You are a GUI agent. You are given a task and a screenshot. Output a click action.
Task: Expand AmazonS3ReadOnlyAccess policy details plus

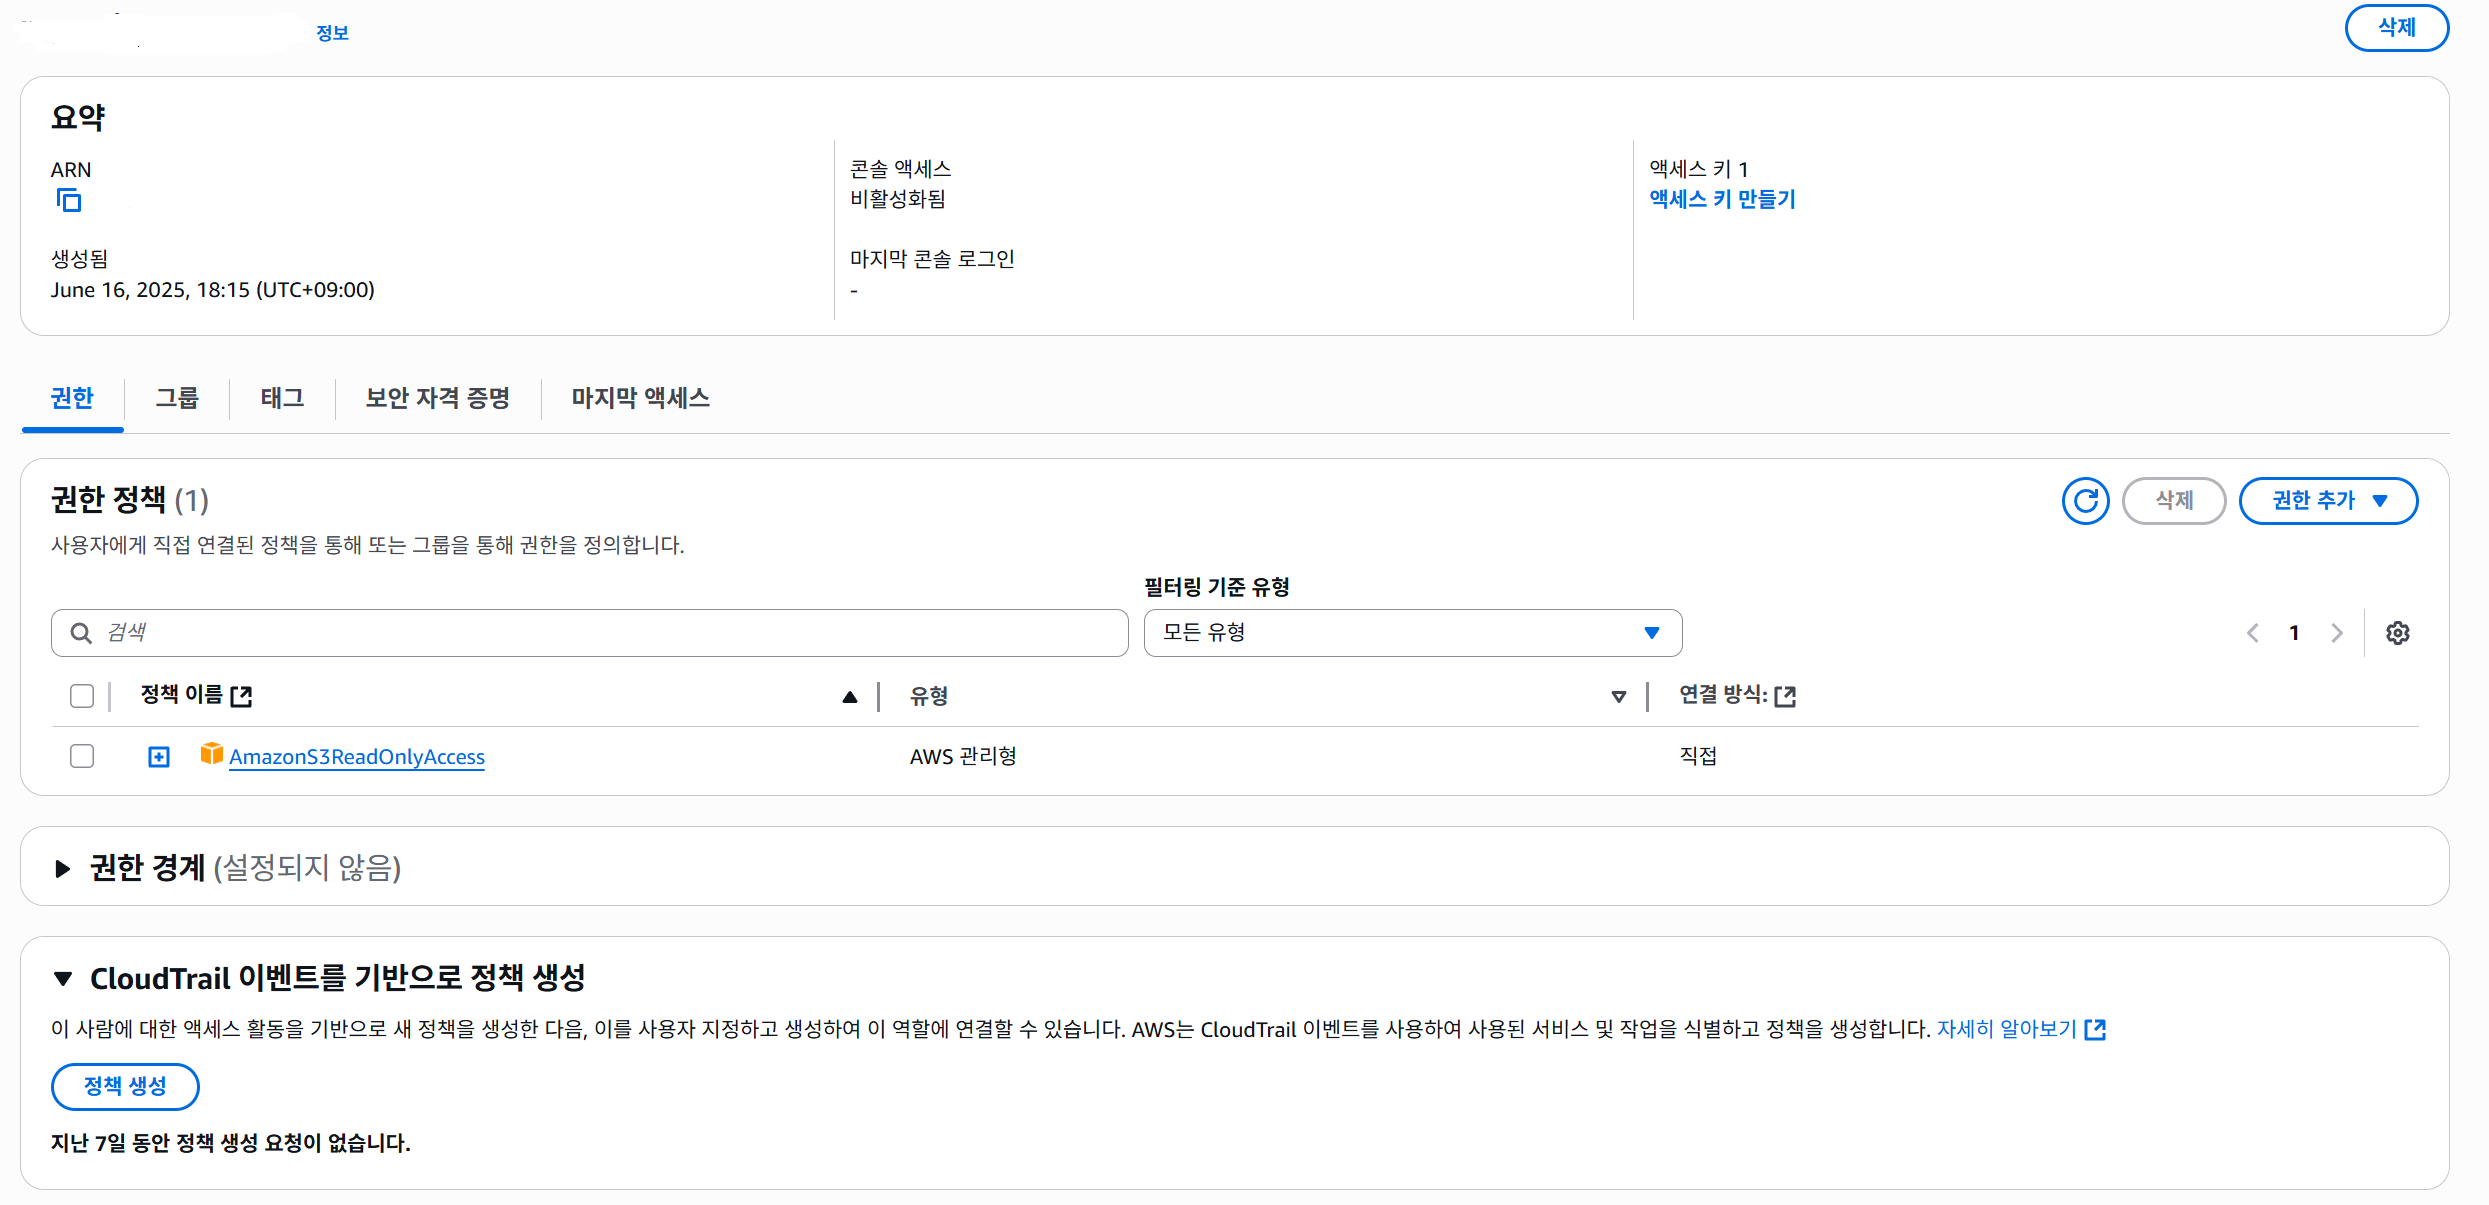(x=159, y=757)
